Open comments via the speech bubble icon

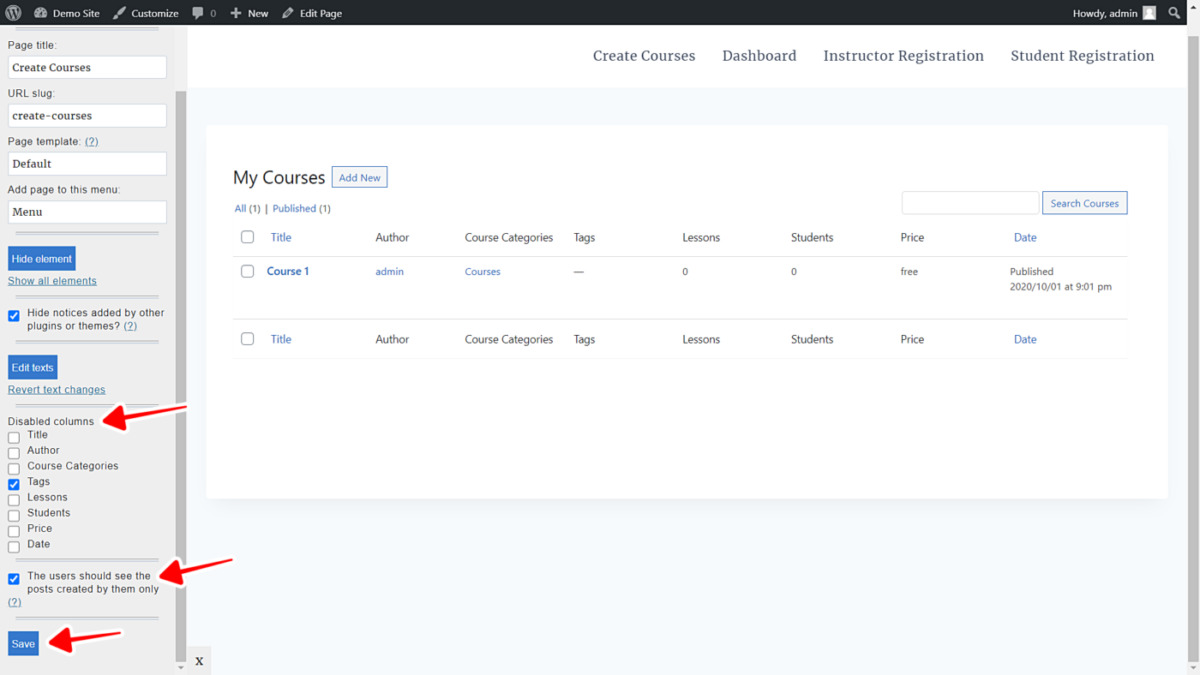199,13
